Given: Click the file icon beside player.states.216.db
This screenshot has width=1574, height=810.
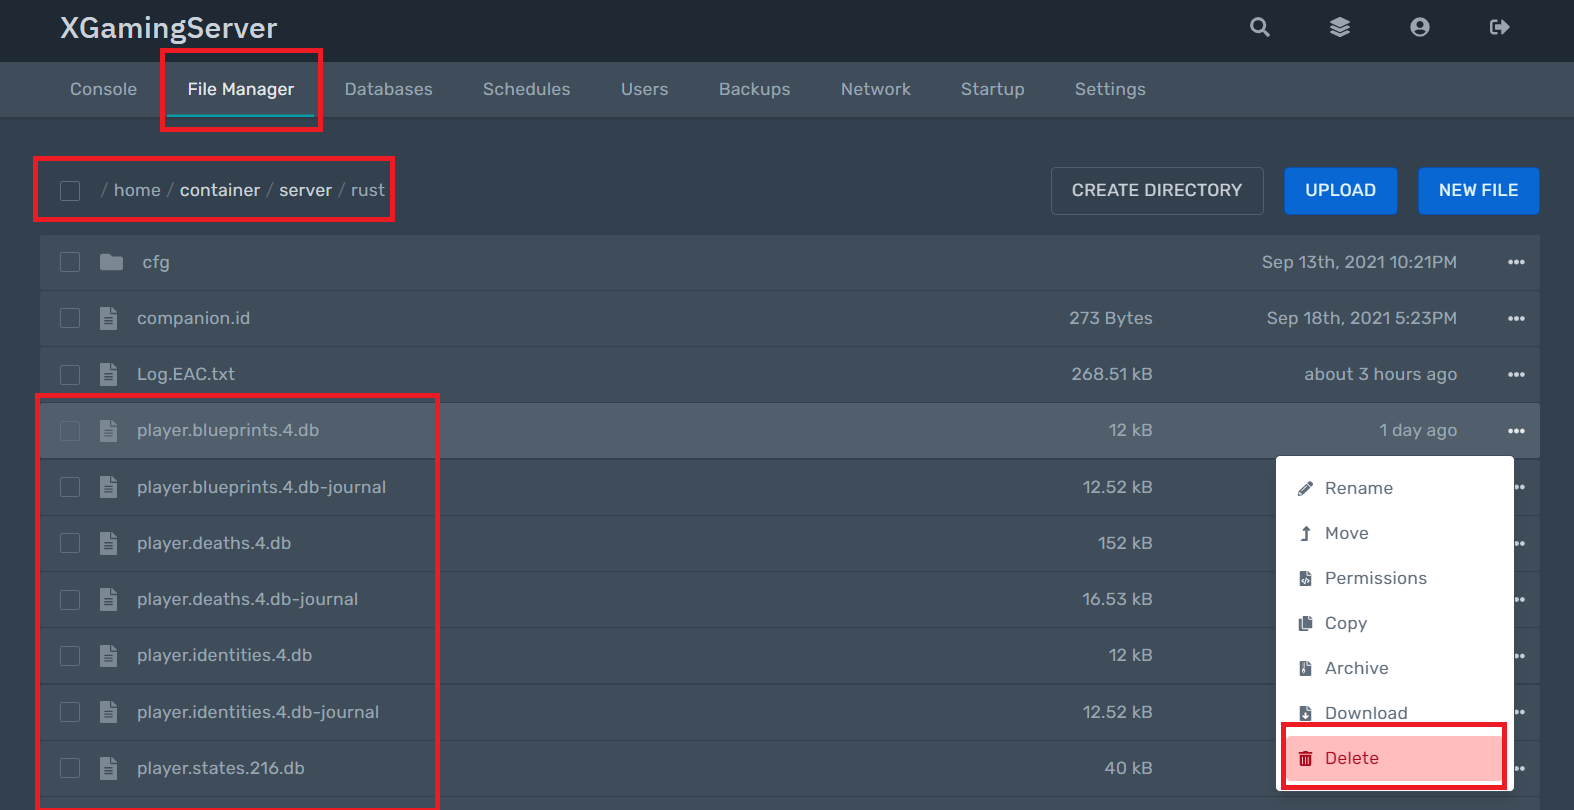Looking at the screenshot, I should (x=109, y=768).
